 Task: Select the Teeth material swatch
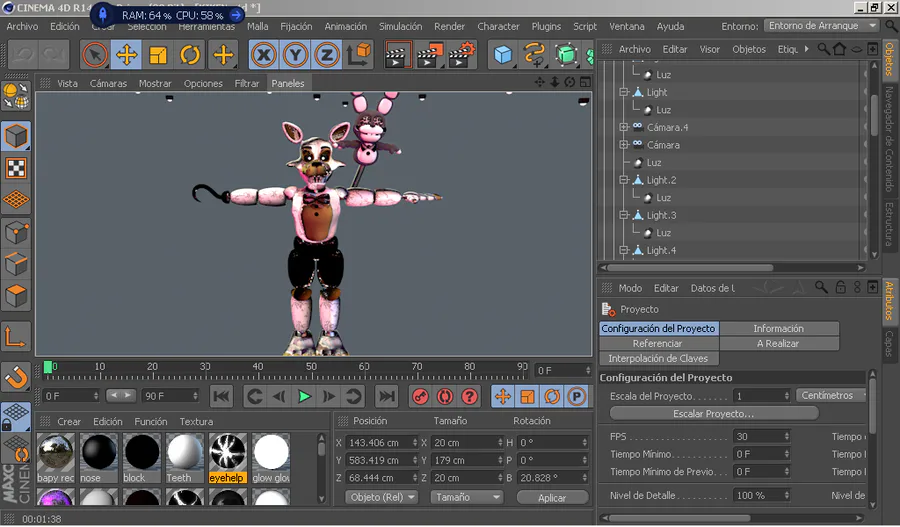coord(185,458)
